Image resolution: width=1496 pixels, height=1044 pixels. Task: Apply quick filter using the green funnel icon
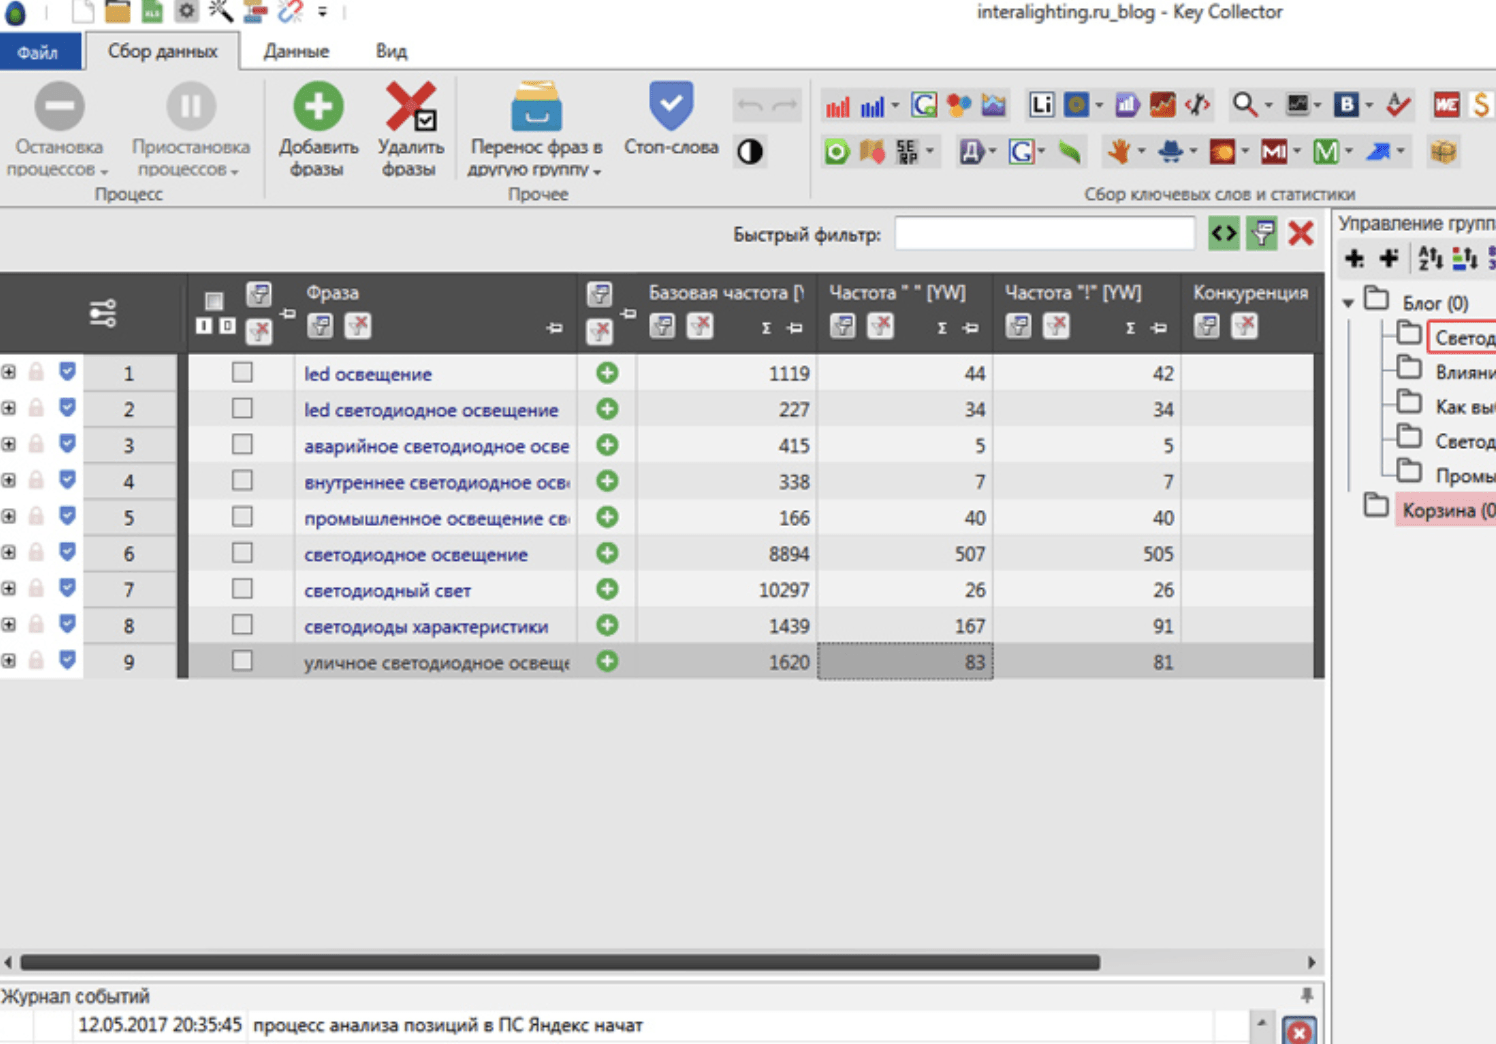pos(1262,234)
